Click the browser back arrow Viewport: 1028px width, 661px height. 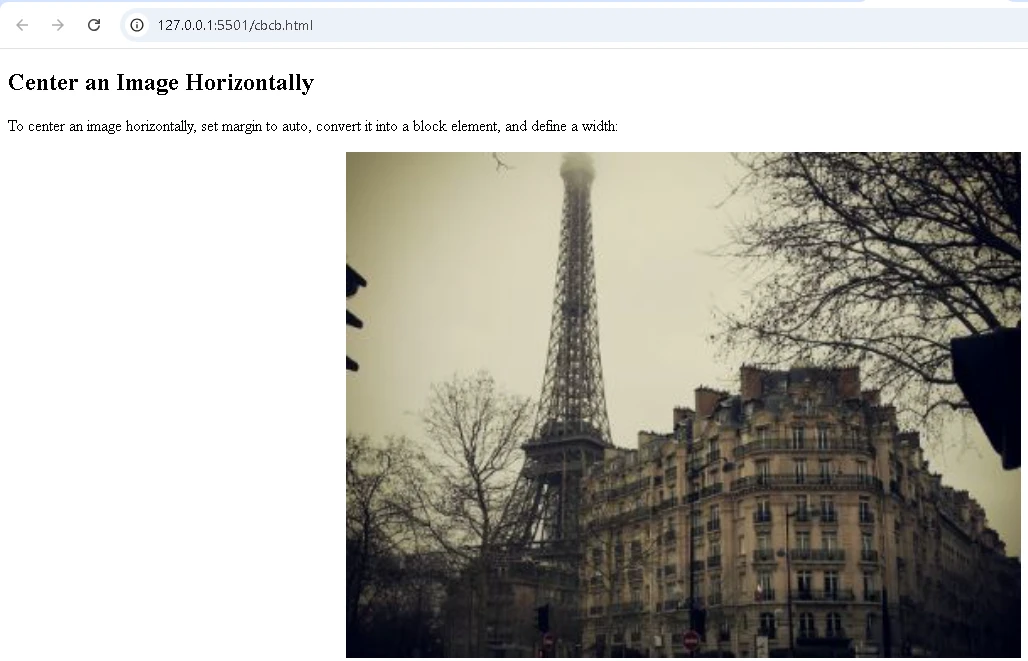click(x=22, y=25)
